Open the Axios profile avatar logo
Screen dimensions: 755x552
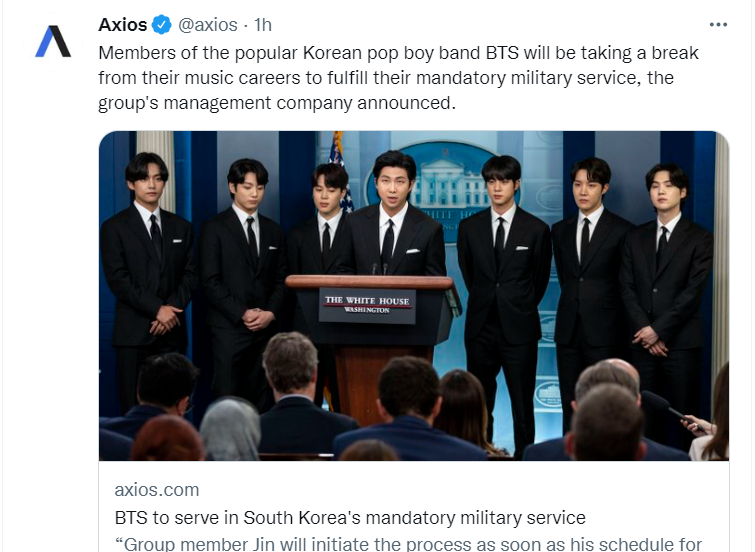pyautogui.click(x=53, y=41)
